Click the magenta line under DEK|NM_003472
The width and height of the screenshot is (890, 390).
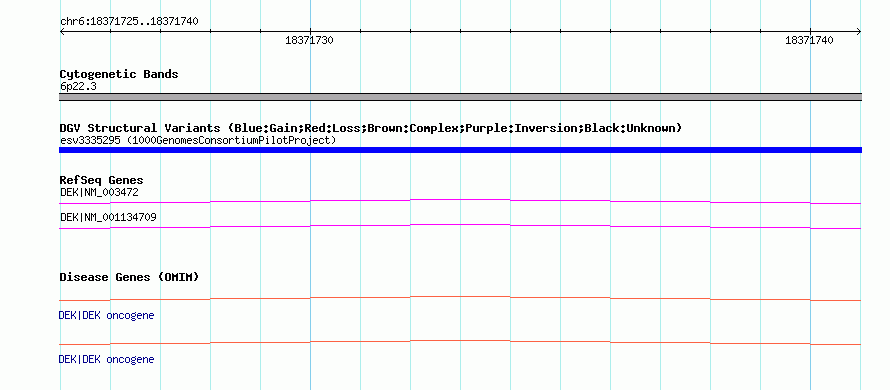tap(460, 202)
